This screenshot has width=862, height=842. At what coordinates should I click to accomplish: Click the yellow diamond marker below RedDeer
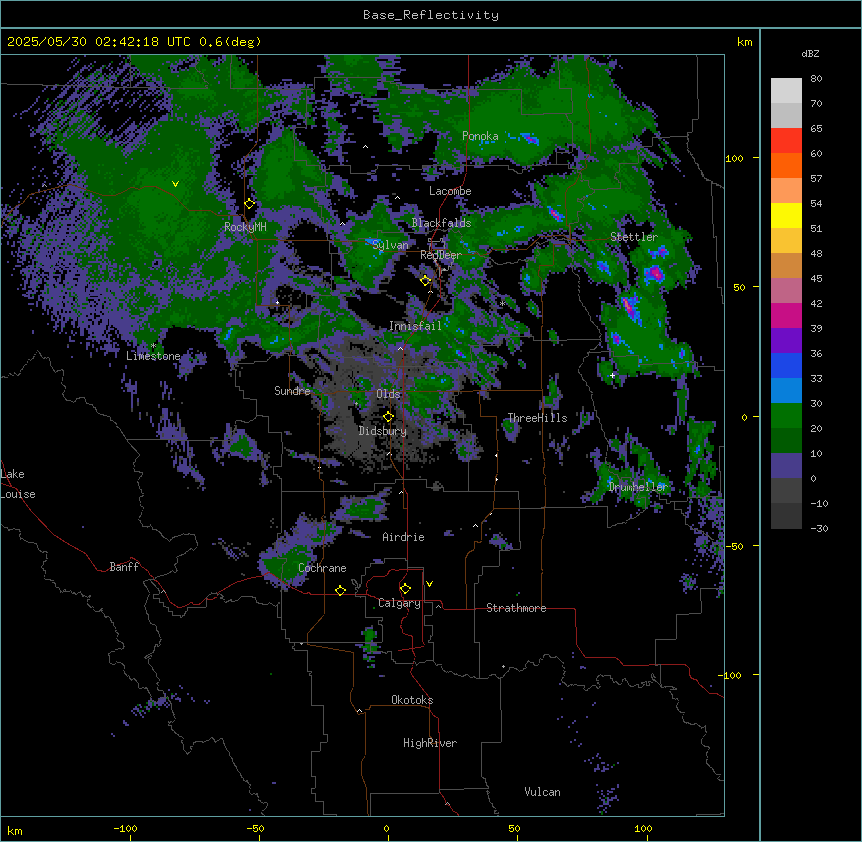[x=425, y=281]
